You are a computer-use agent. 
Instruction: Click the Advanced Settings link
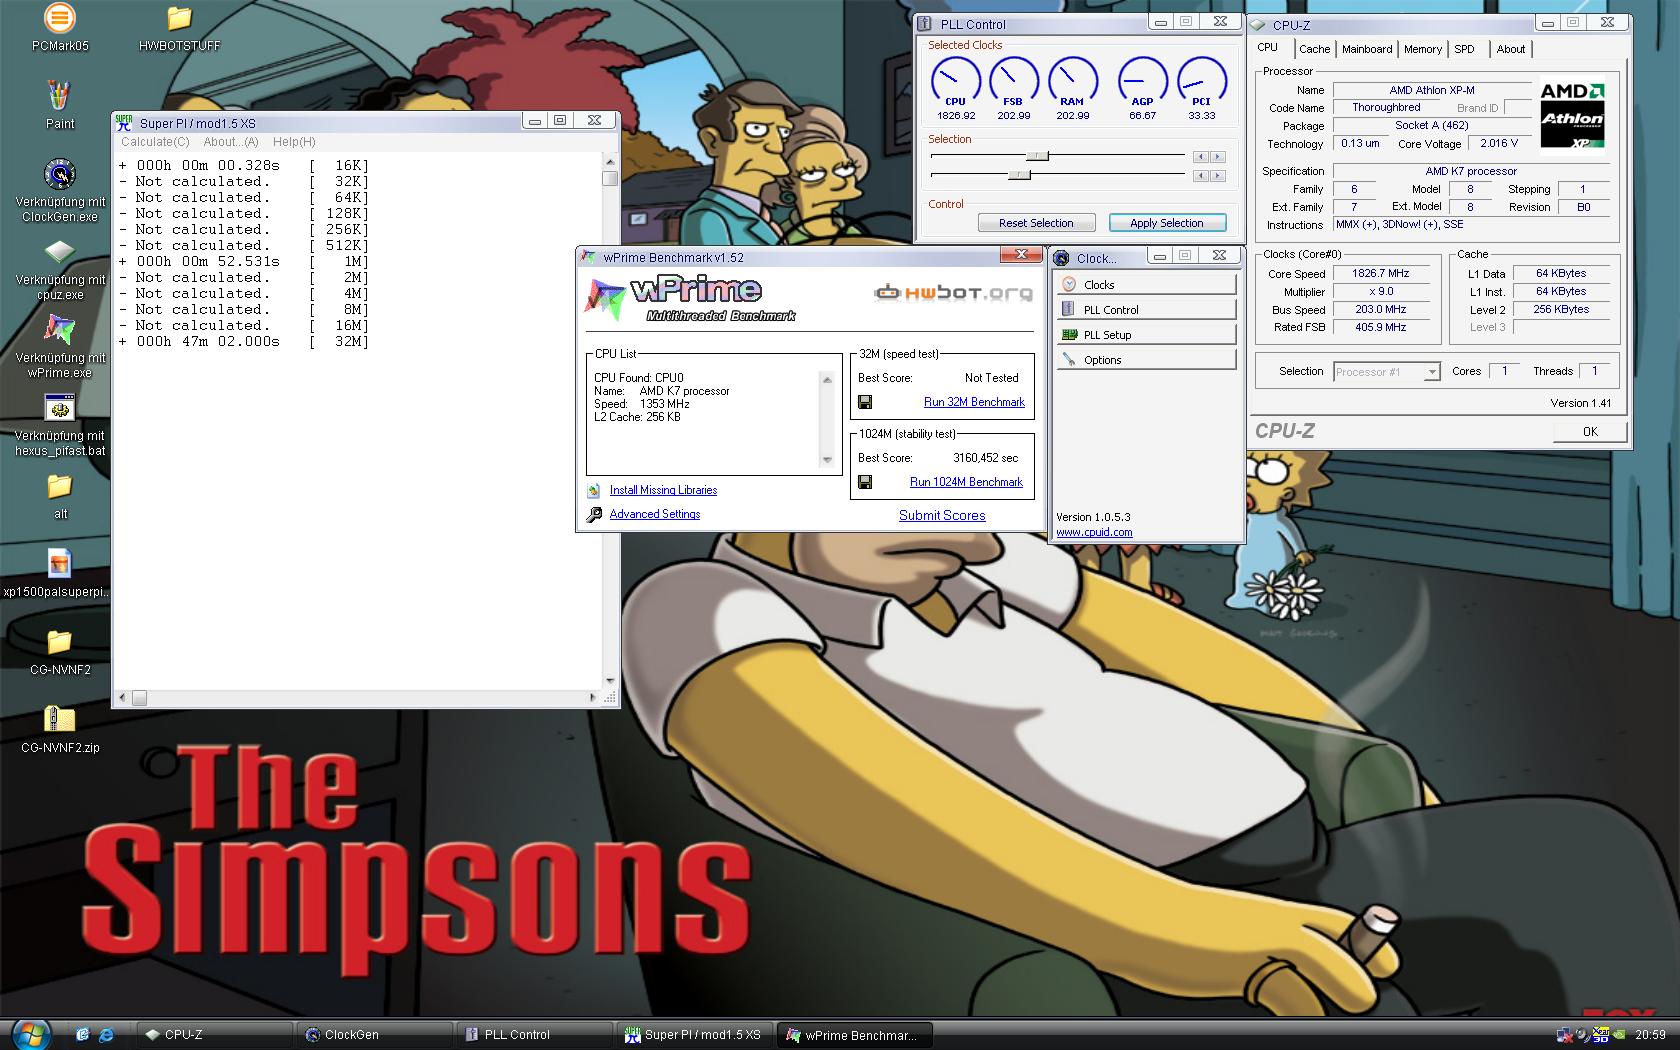click(x=655, y=514)
